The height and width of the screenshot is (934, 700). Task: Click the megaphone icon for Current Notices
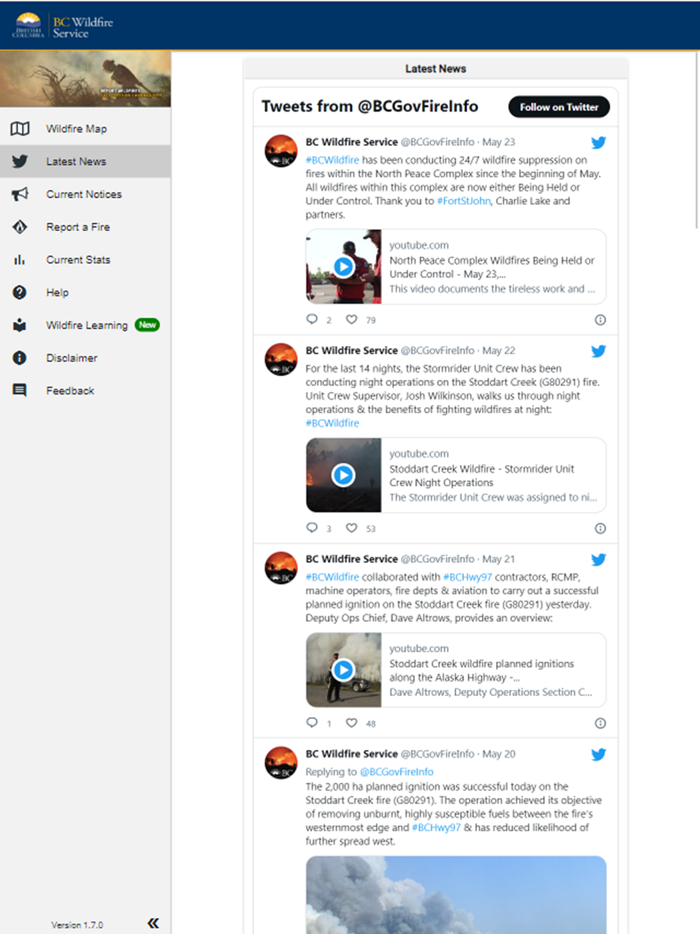click(20, 194)
